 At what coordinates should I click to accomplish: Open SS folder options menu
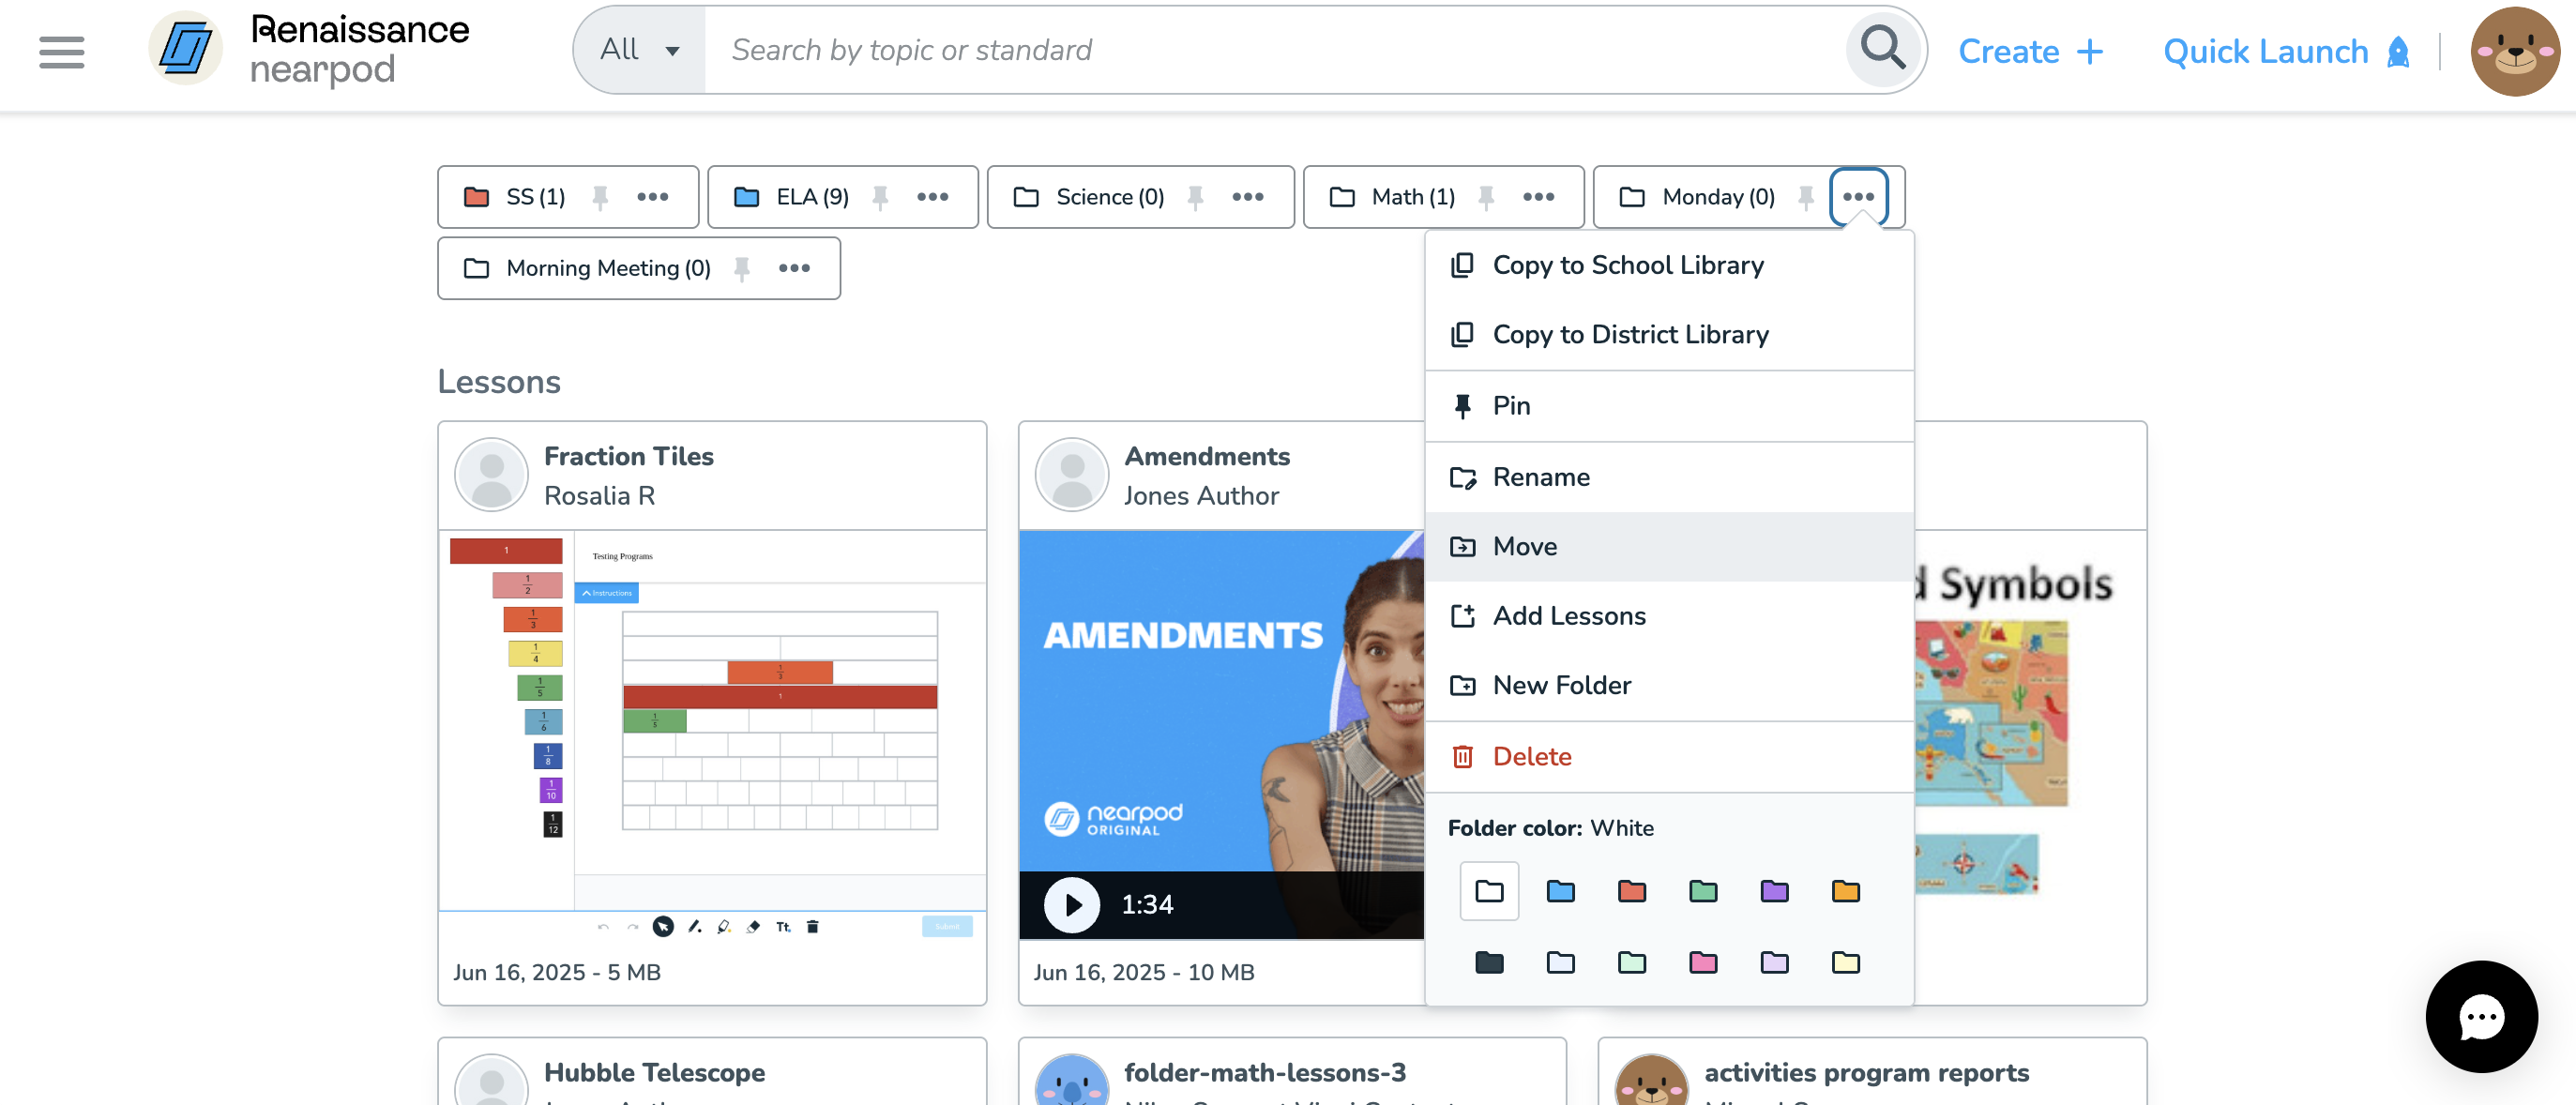coord(653,197)
